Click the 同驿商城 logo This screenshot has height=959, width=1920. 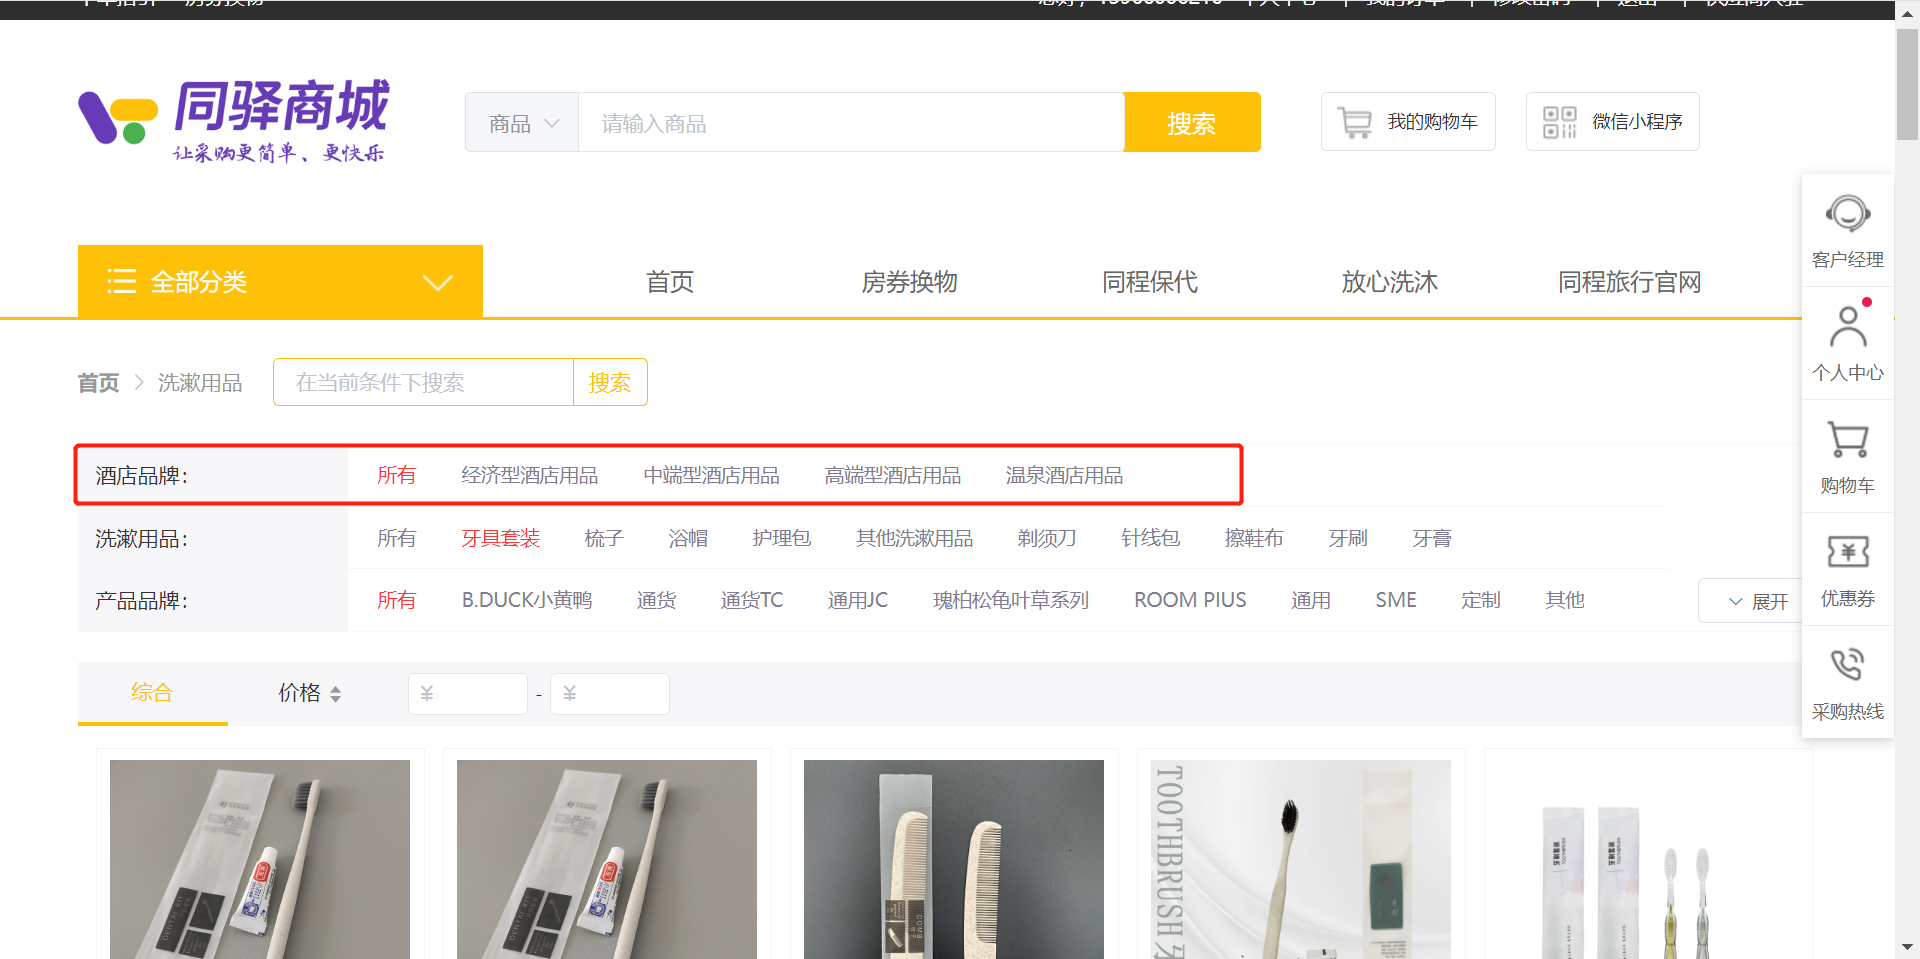coord(234,121)
